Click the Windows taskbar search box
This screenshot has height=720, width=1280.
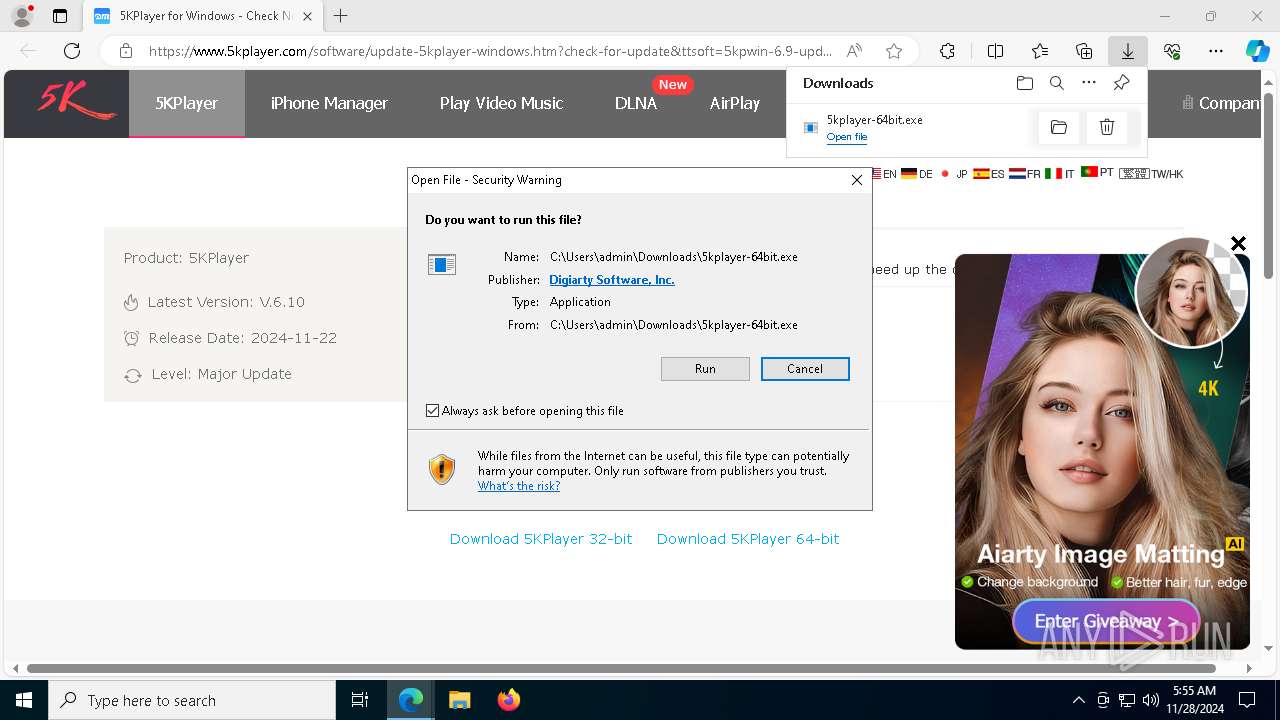point(192,700)
